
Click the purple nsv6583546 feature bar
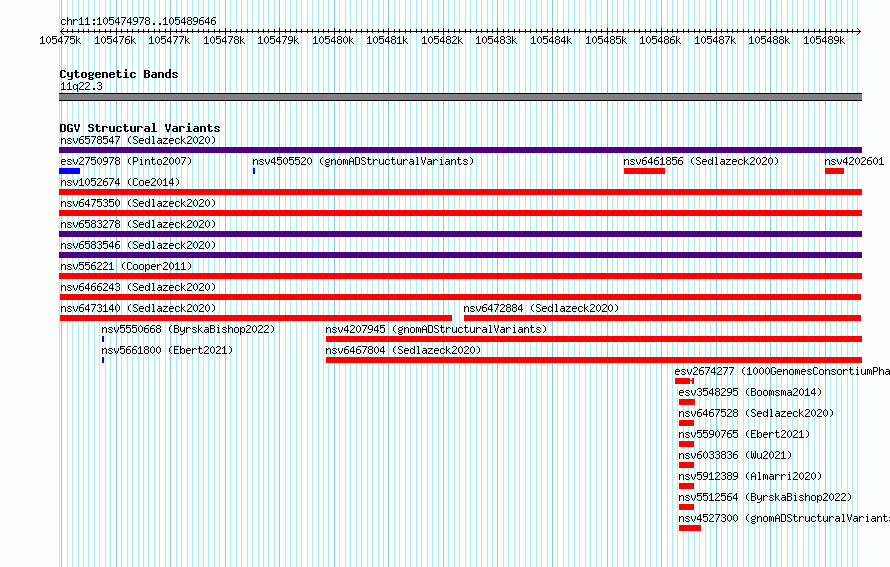[460, 255]
